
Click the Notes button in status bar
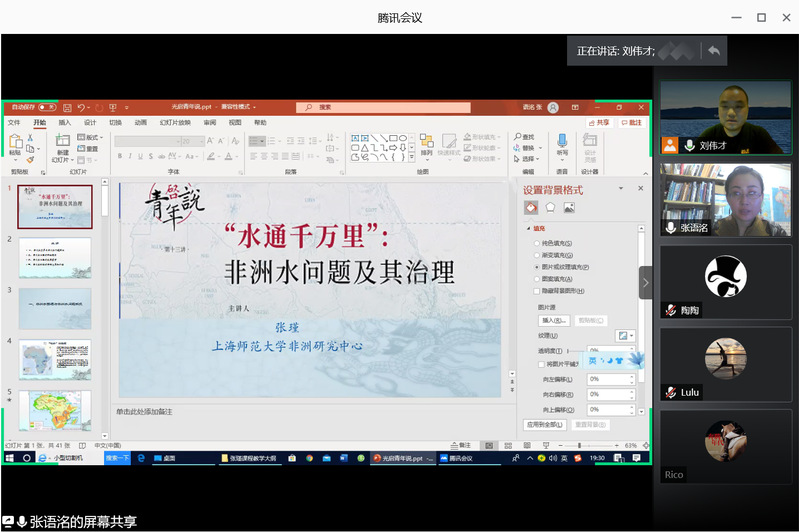point(461,445)
